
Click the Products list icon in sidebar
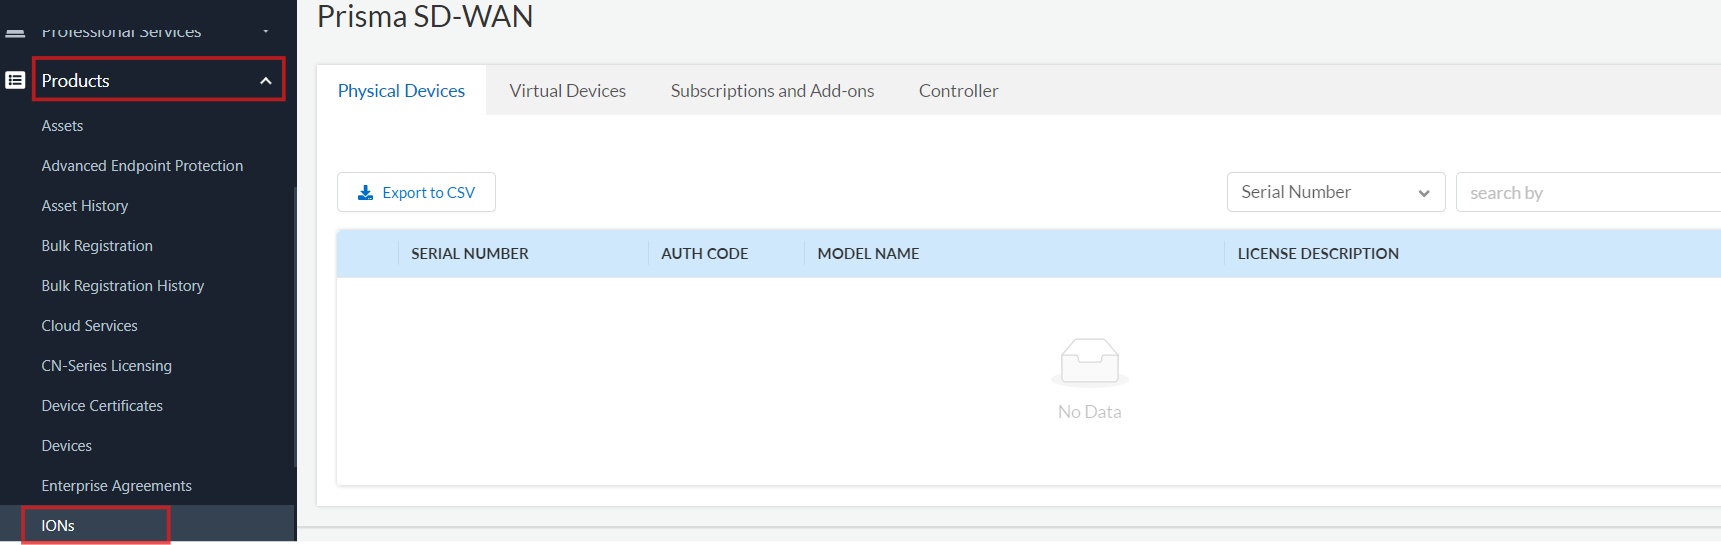click(x=15, y=80)
